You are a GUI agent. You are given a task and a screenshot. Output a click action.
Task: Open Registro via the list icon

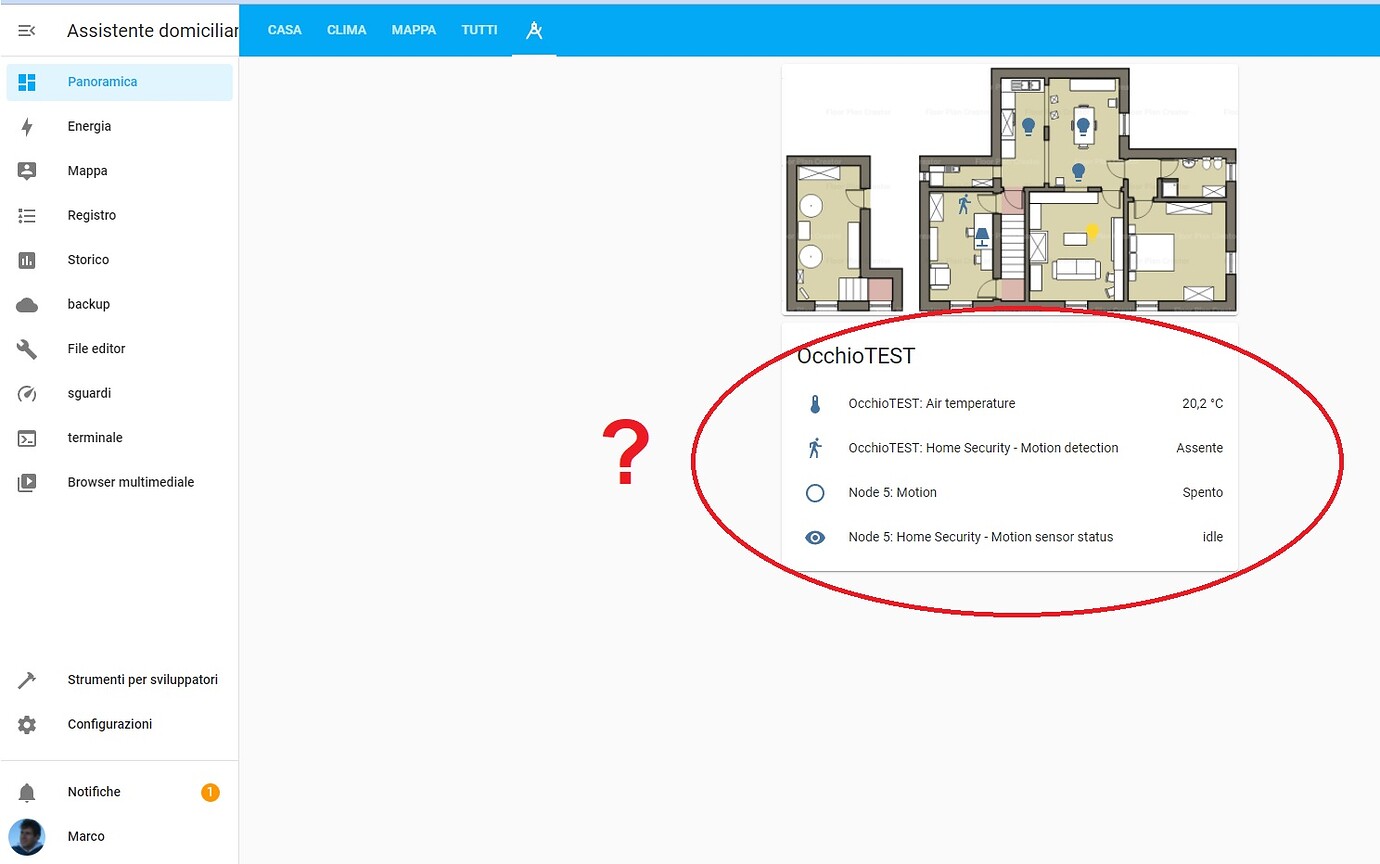tap(27, 215)
